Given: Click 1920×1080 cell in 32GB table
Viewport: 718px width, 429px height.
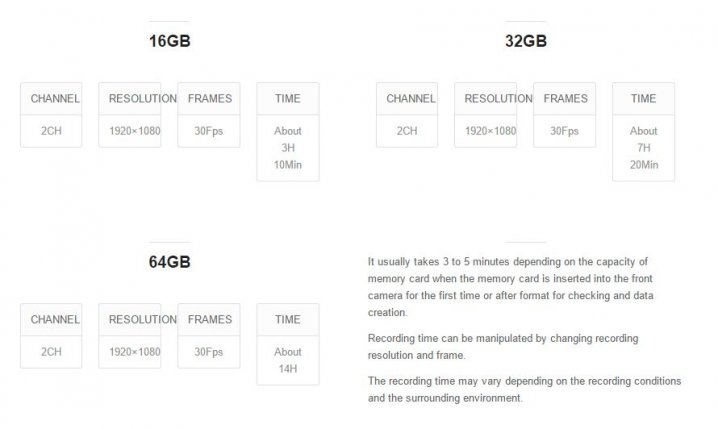Looking at the screenshot, I should (x=485, y=131).
